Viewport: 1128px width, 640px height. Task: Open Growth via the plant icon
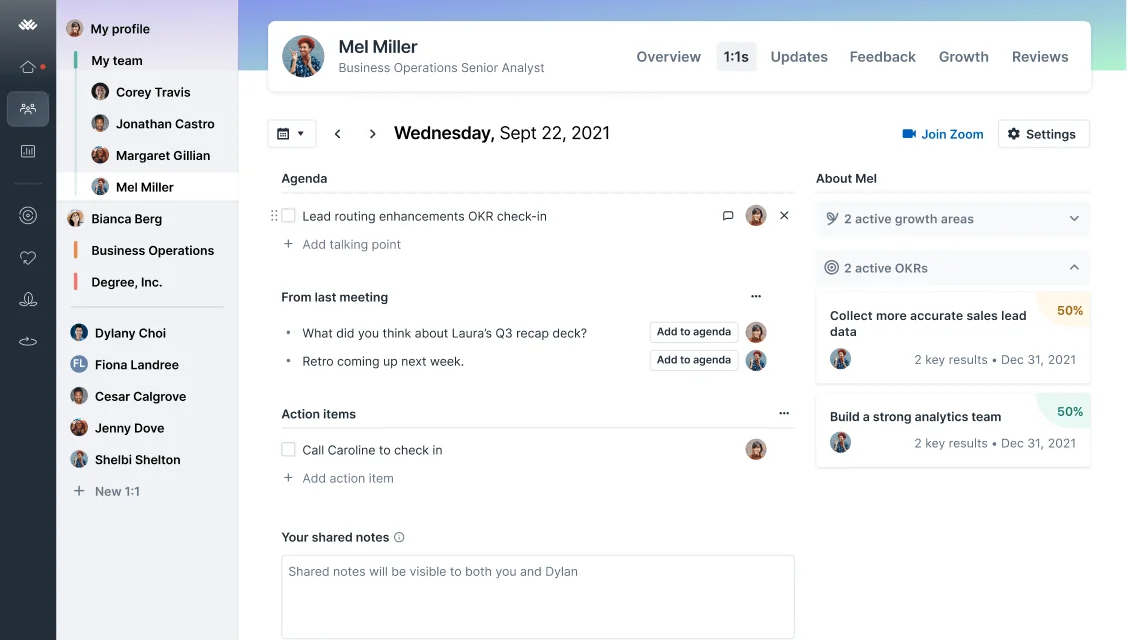tap(28, 298)
